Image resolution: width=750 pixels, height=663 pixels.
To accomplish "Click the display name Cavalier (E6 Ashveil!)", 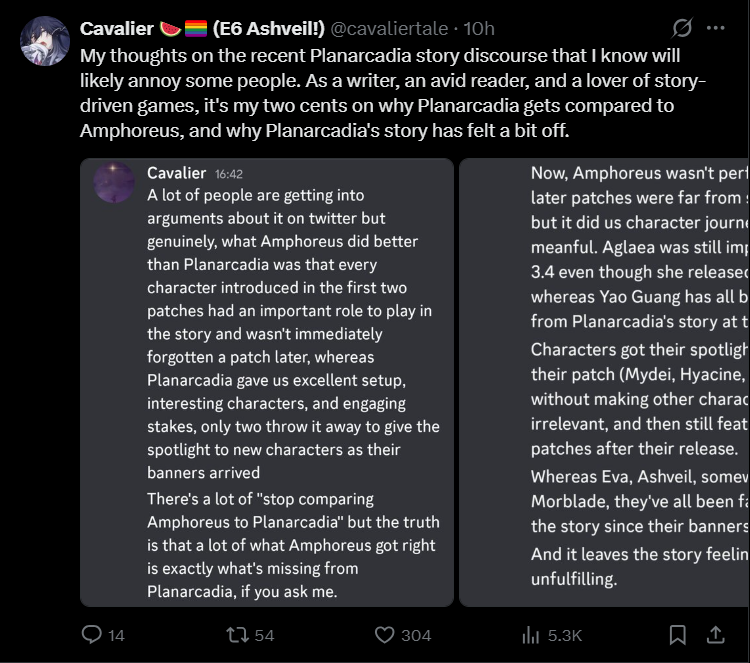I will (x=202, y=29).
